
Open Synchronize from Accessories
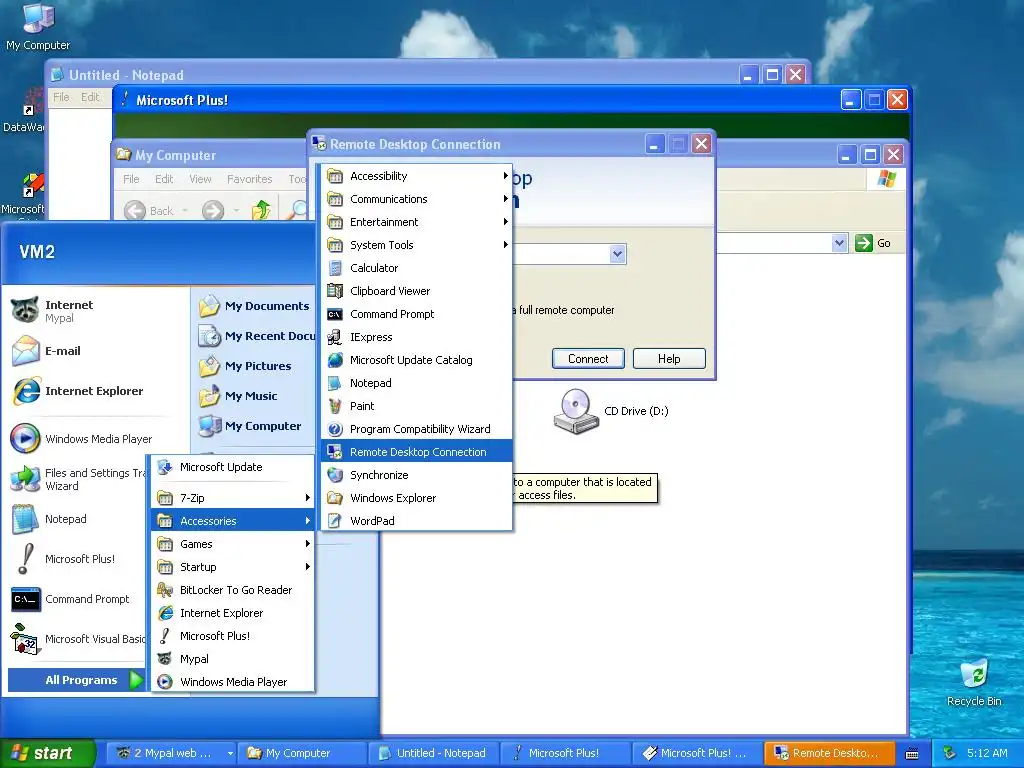coord(417,475)
